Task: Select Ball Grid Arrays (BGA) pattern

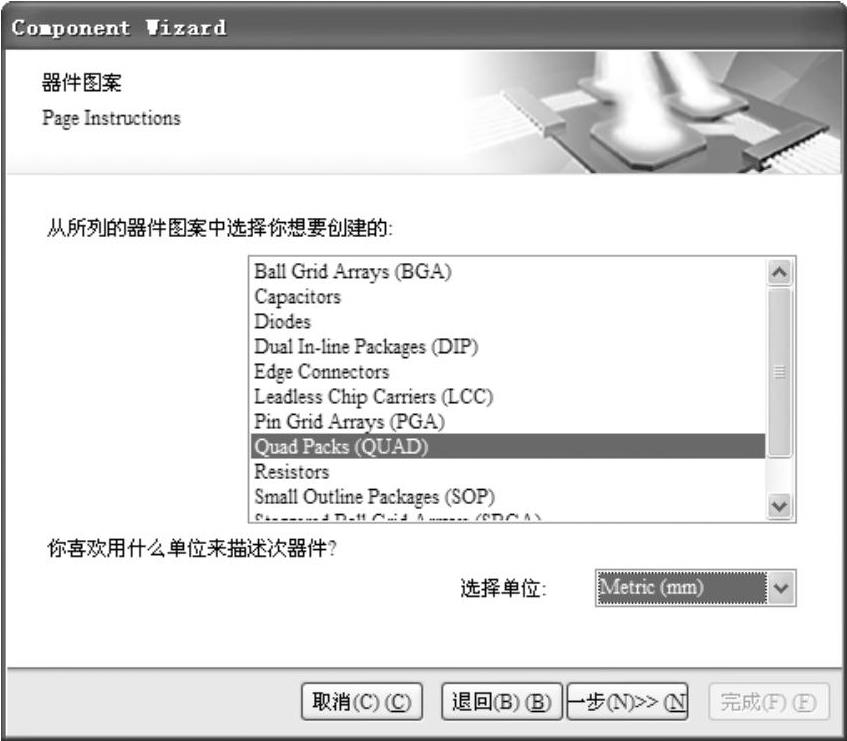Action: pyautogui.click(x=508, y=272)
